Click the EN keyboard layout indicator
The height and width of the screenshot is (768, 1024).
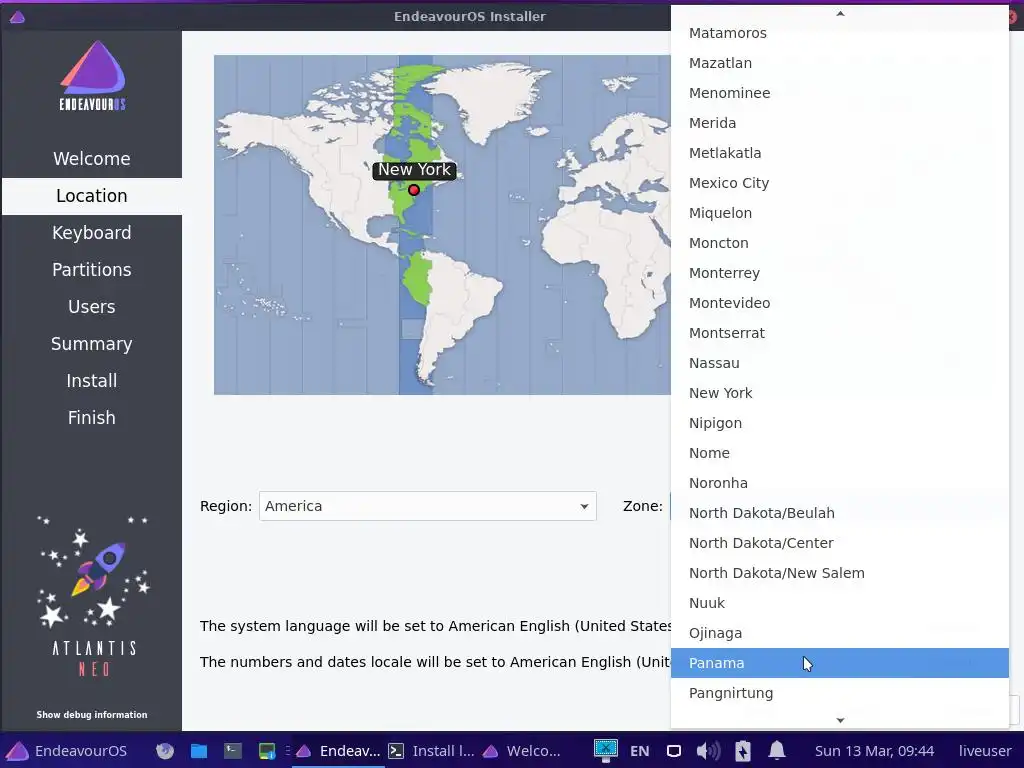639,751
